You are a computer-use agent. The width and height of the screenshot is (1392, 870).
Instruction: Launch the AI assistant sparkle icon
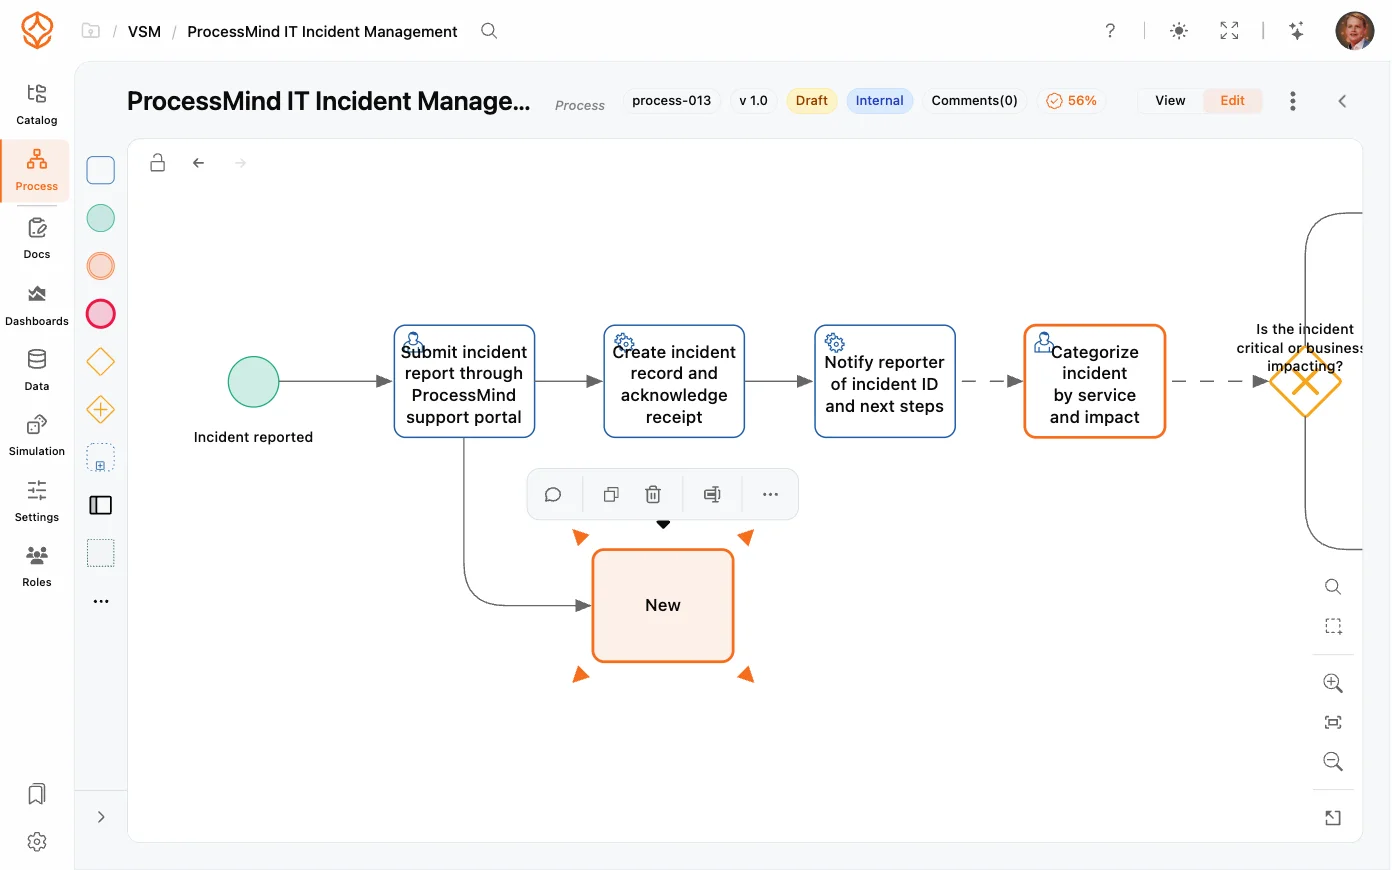click(x=1296, y=31)
